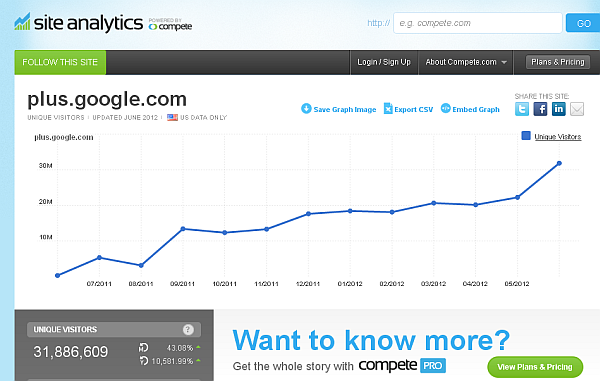This screenshot has width=600, height=381.
Task: Click the 10,581.99% change value
Action: coord(172,361)
